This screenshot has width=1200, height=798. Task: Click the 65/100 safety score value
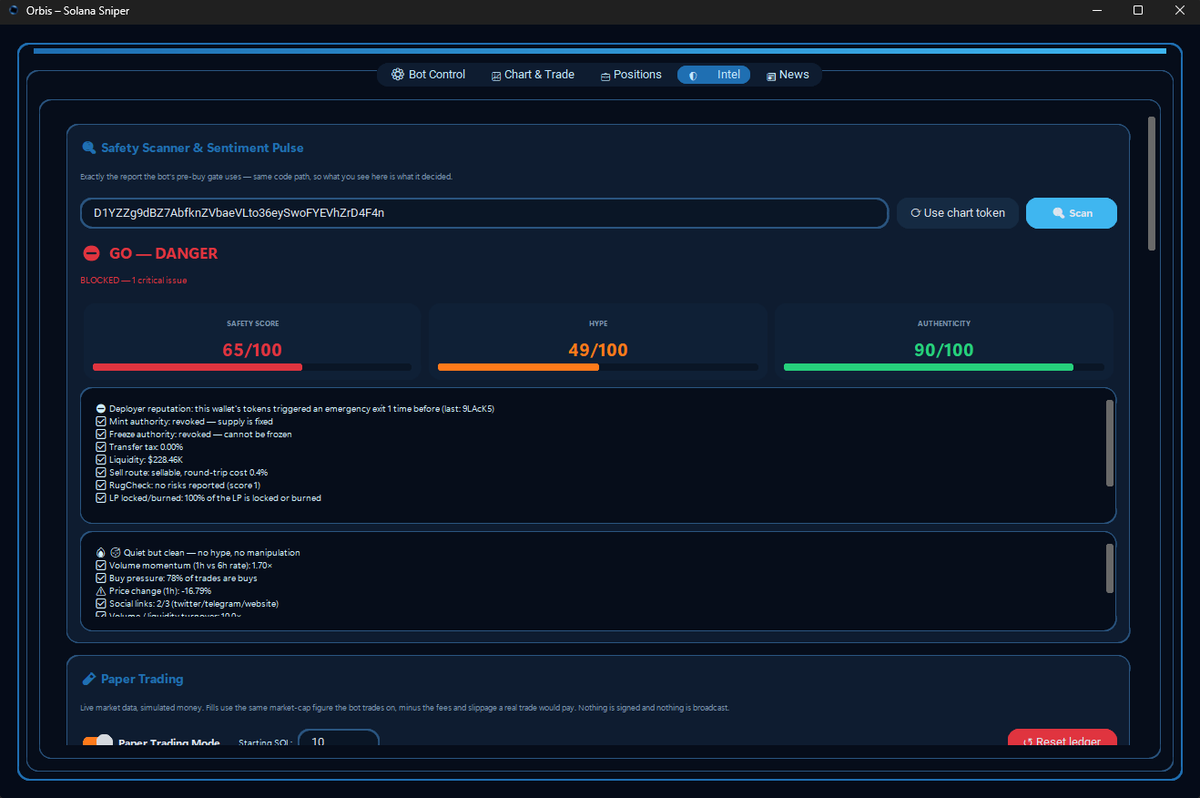252,350
